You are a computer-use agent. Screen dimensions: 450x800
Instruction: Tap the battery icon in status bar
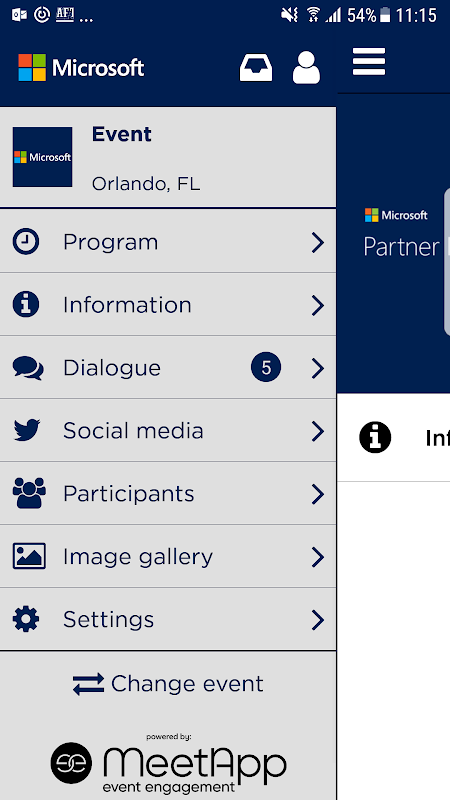(x=385, y=15)
